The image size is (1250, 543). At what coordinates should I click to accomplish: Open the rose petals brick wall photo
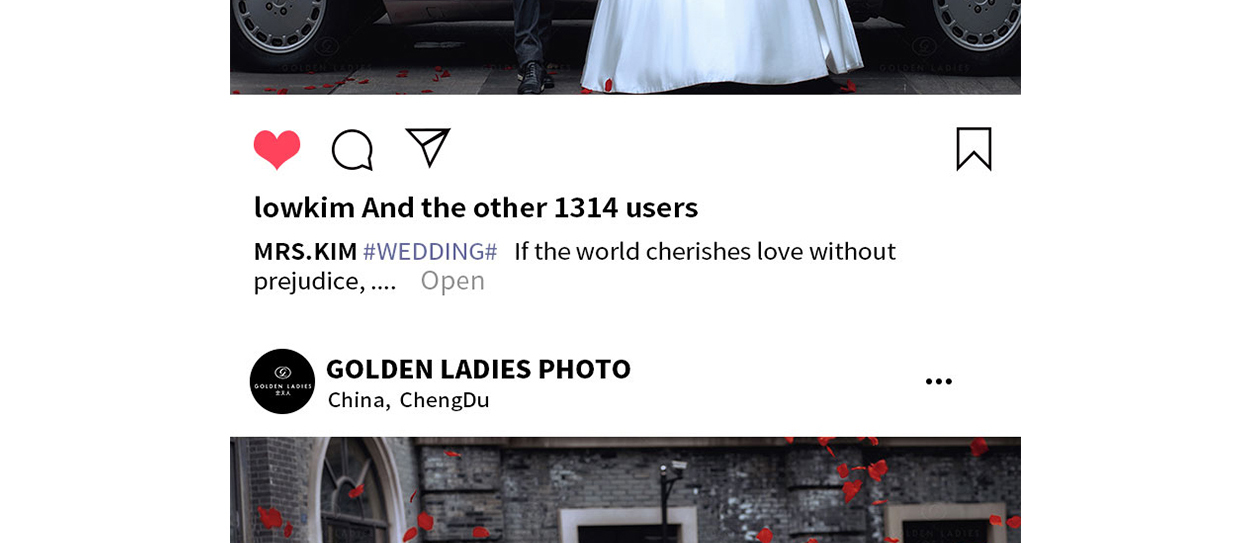(x=625, y=490)
